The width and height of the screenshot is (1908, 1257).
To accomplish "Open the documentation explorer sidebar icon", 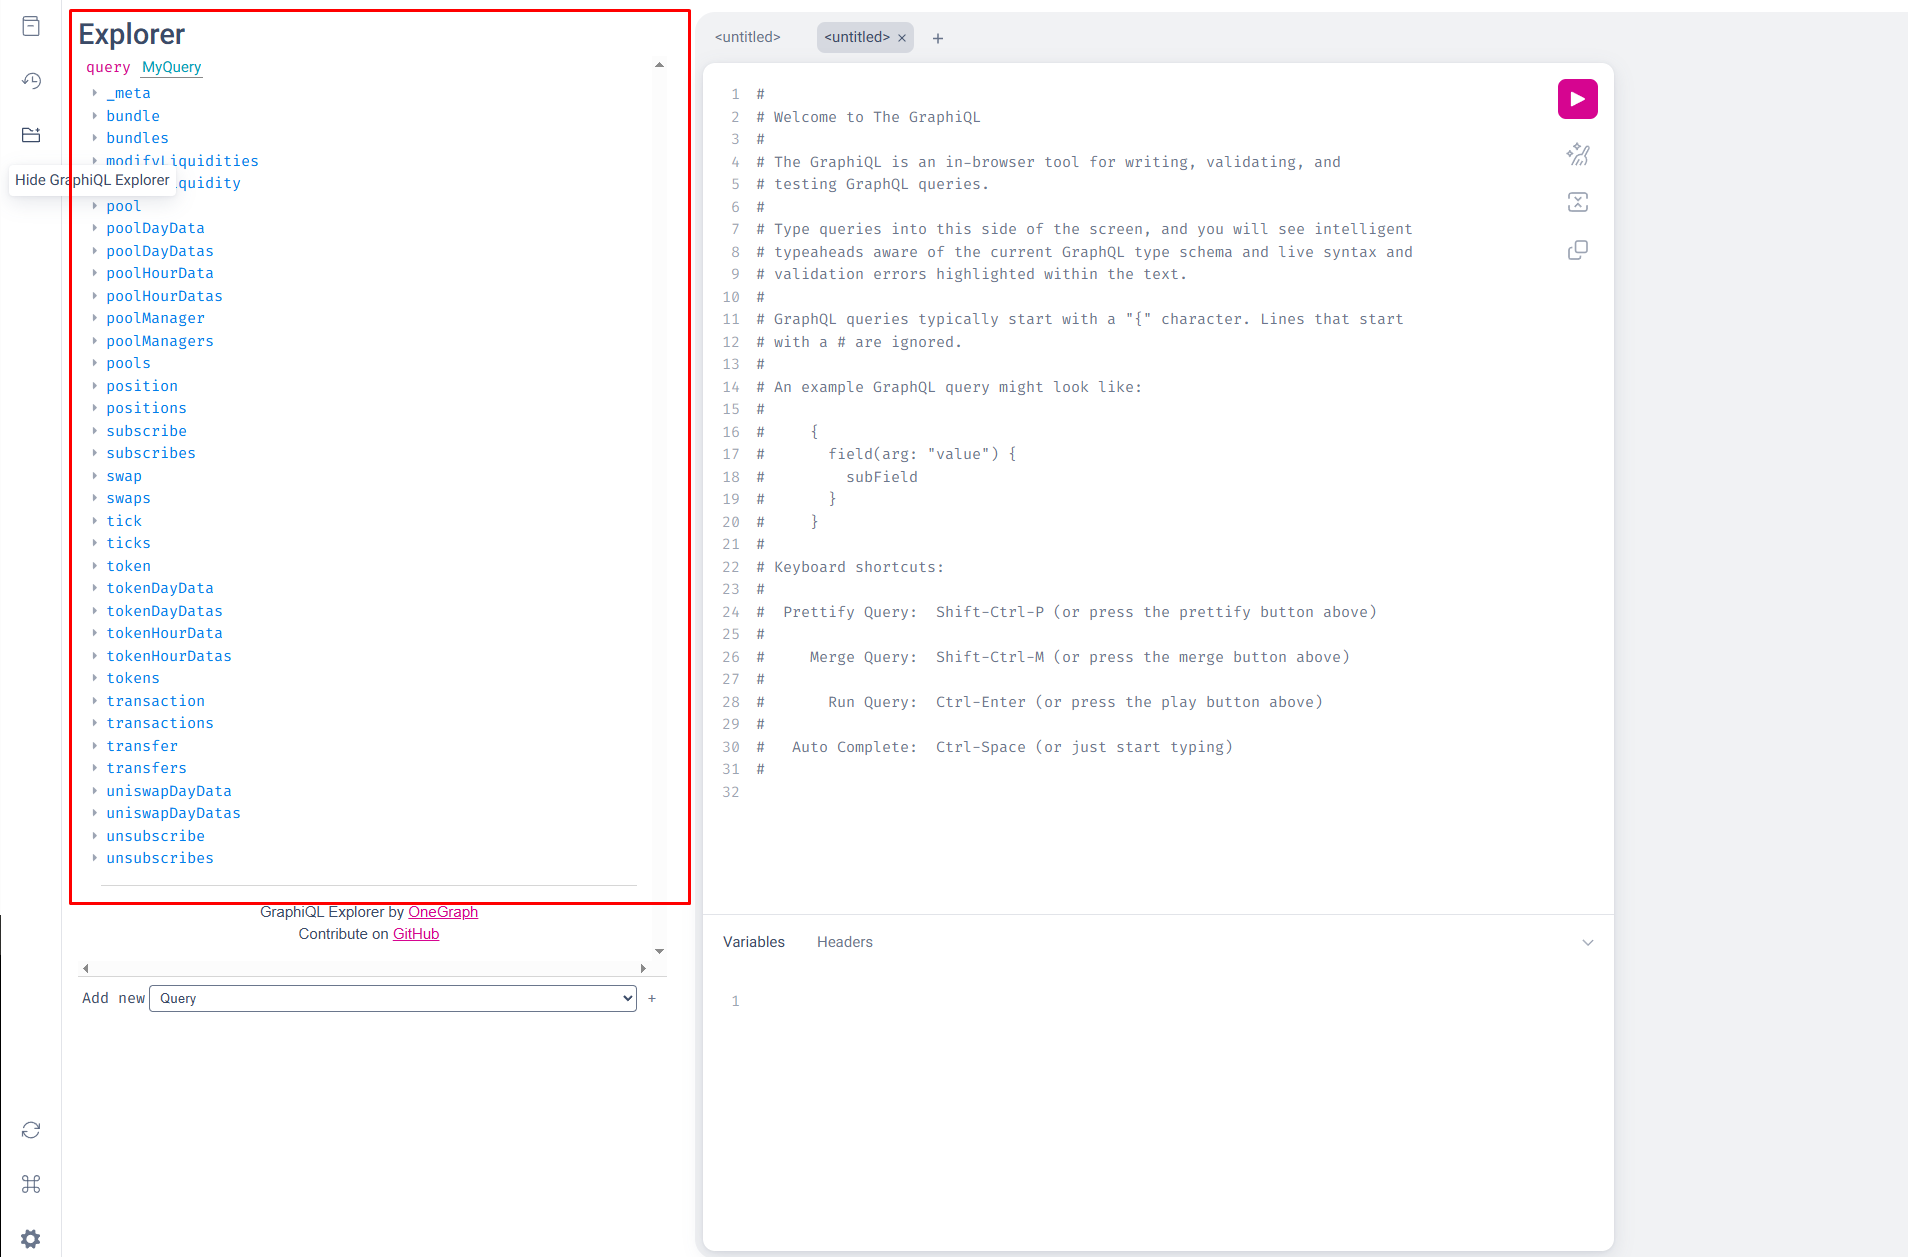I will (31, 26).
